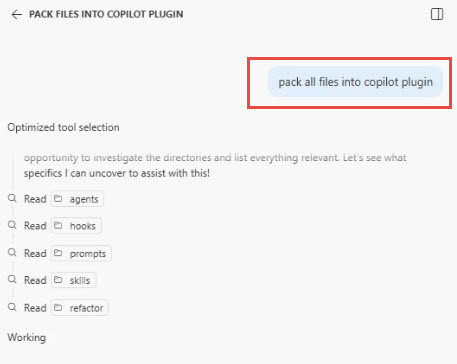Click the folder icon in refactor chip

point(58,307)
